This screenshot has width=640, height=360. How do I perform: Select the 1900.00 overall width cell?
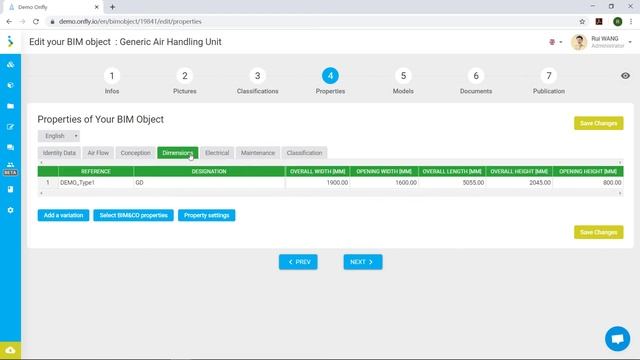318,182
